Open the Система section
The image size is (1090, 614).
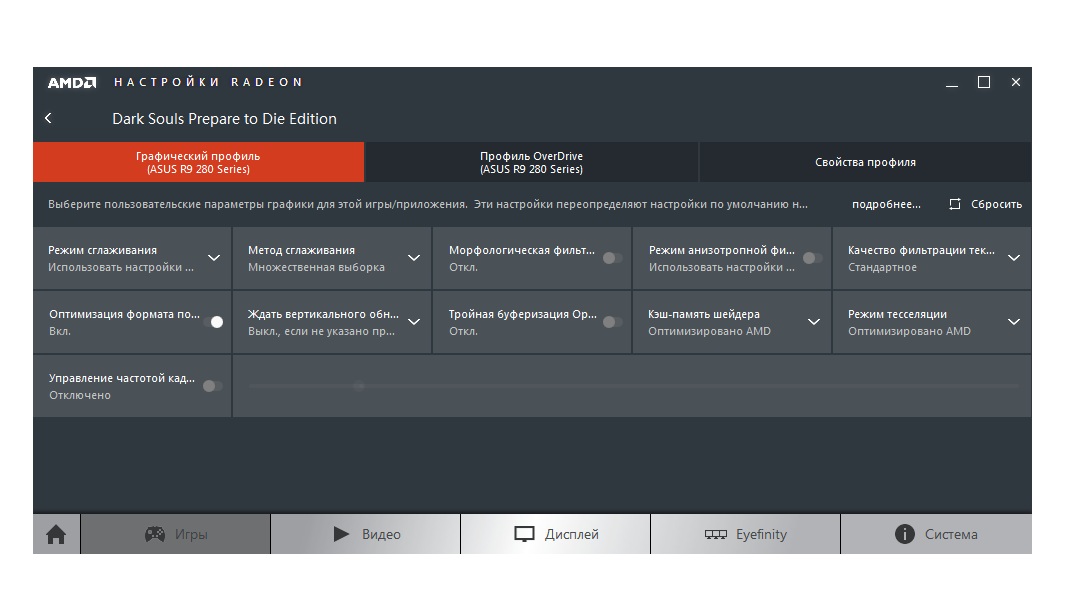tap(936, 534)
